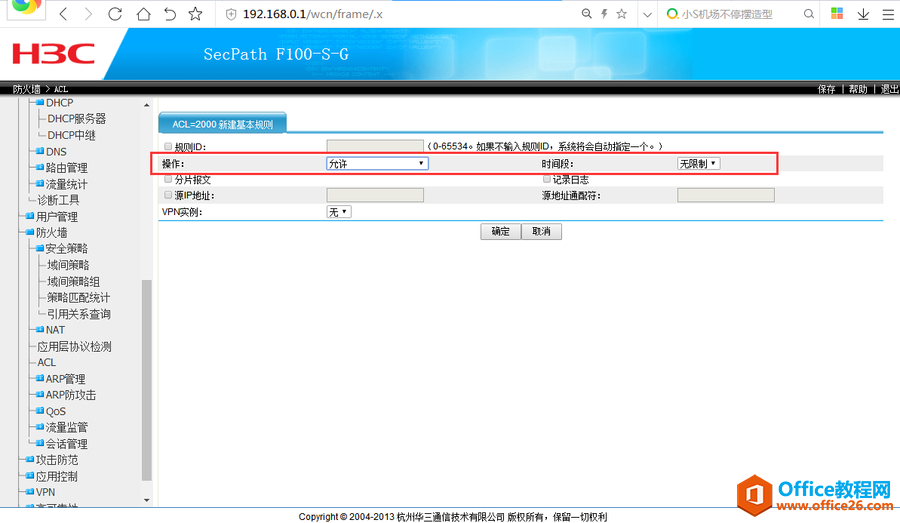Open 应用层协议检测 in sidebar
900x523 pixels.
[x=74, y=347]
